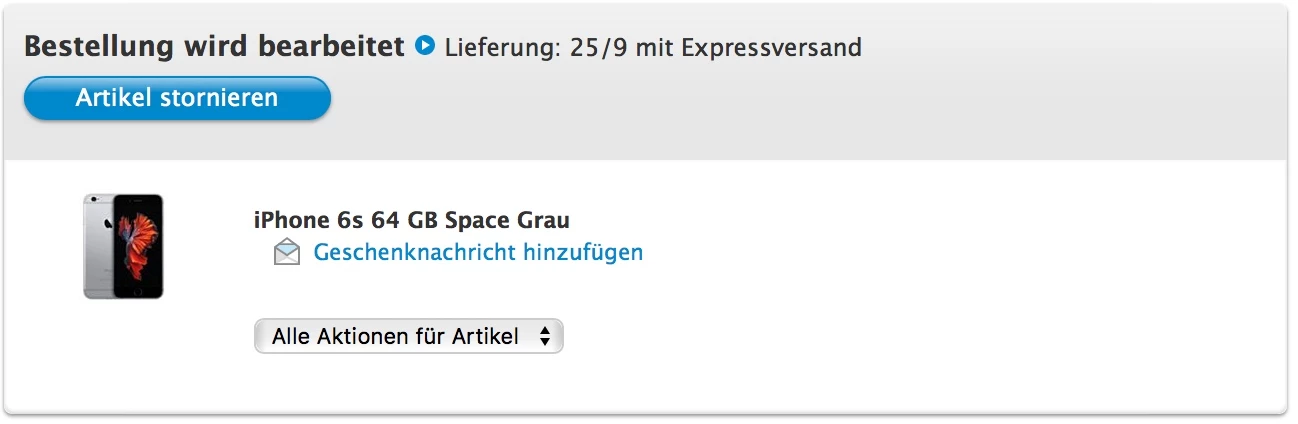Expand the Bestellung wird bearbeitet status heading
The width and height of the screenshot is (1298, 424).
(214, 46)
